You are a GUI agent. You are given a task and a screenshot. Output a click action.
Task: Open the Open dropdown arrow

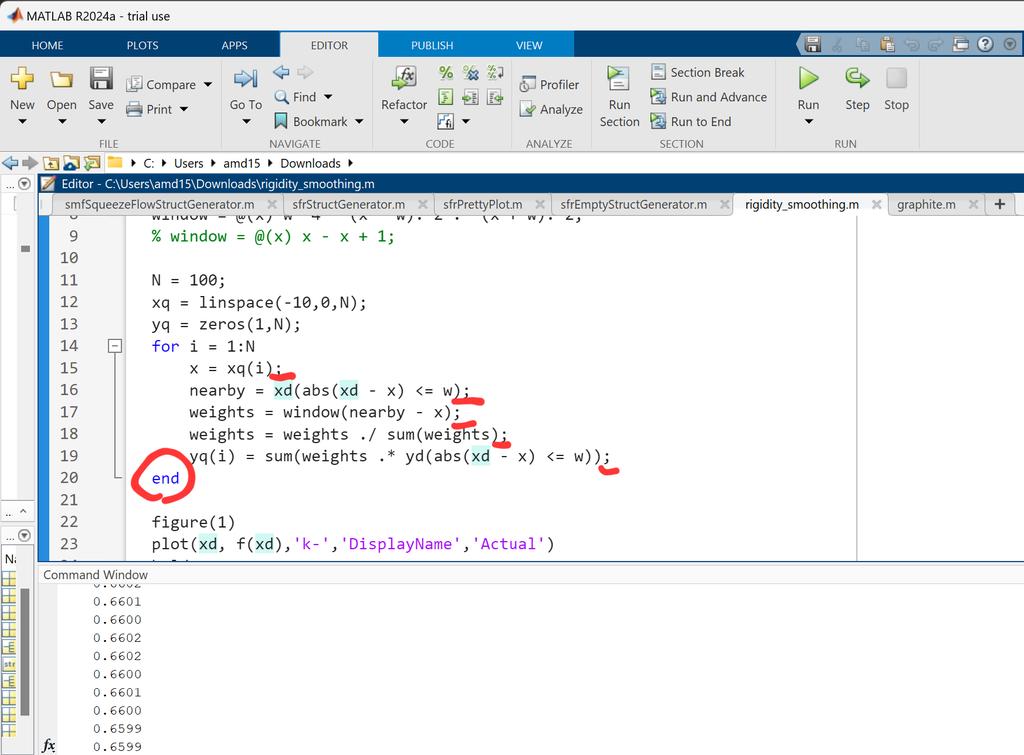pos(62,121)
